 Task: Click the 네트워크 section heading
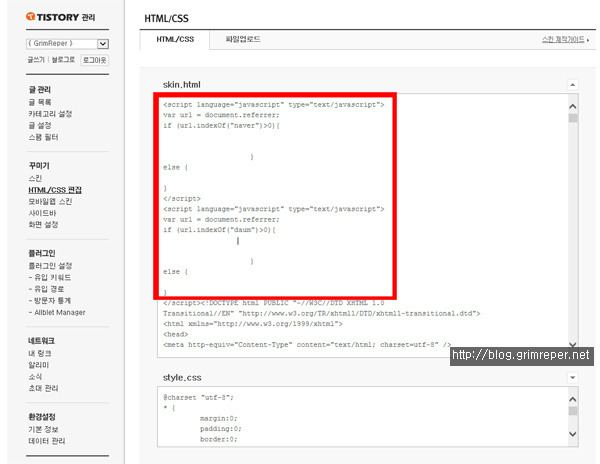(41, 341)
